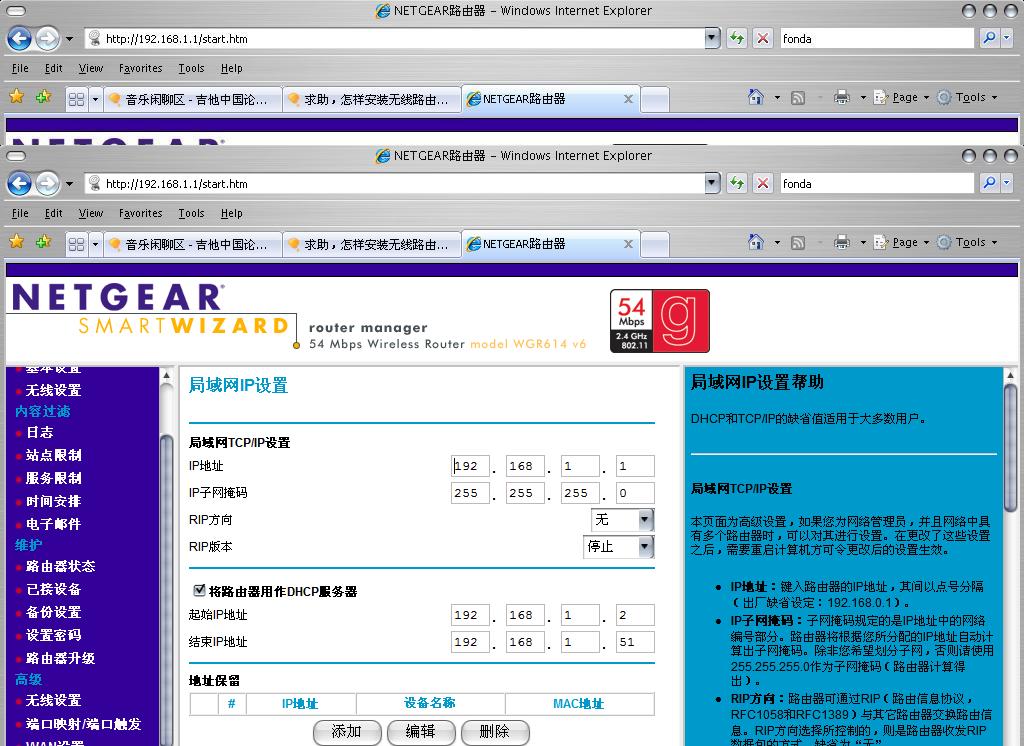Switch to 音乐闲聊区 tab in front window
Viewport: 1024px width, 746px height.
pyautogui.click(x=193, y=244)
